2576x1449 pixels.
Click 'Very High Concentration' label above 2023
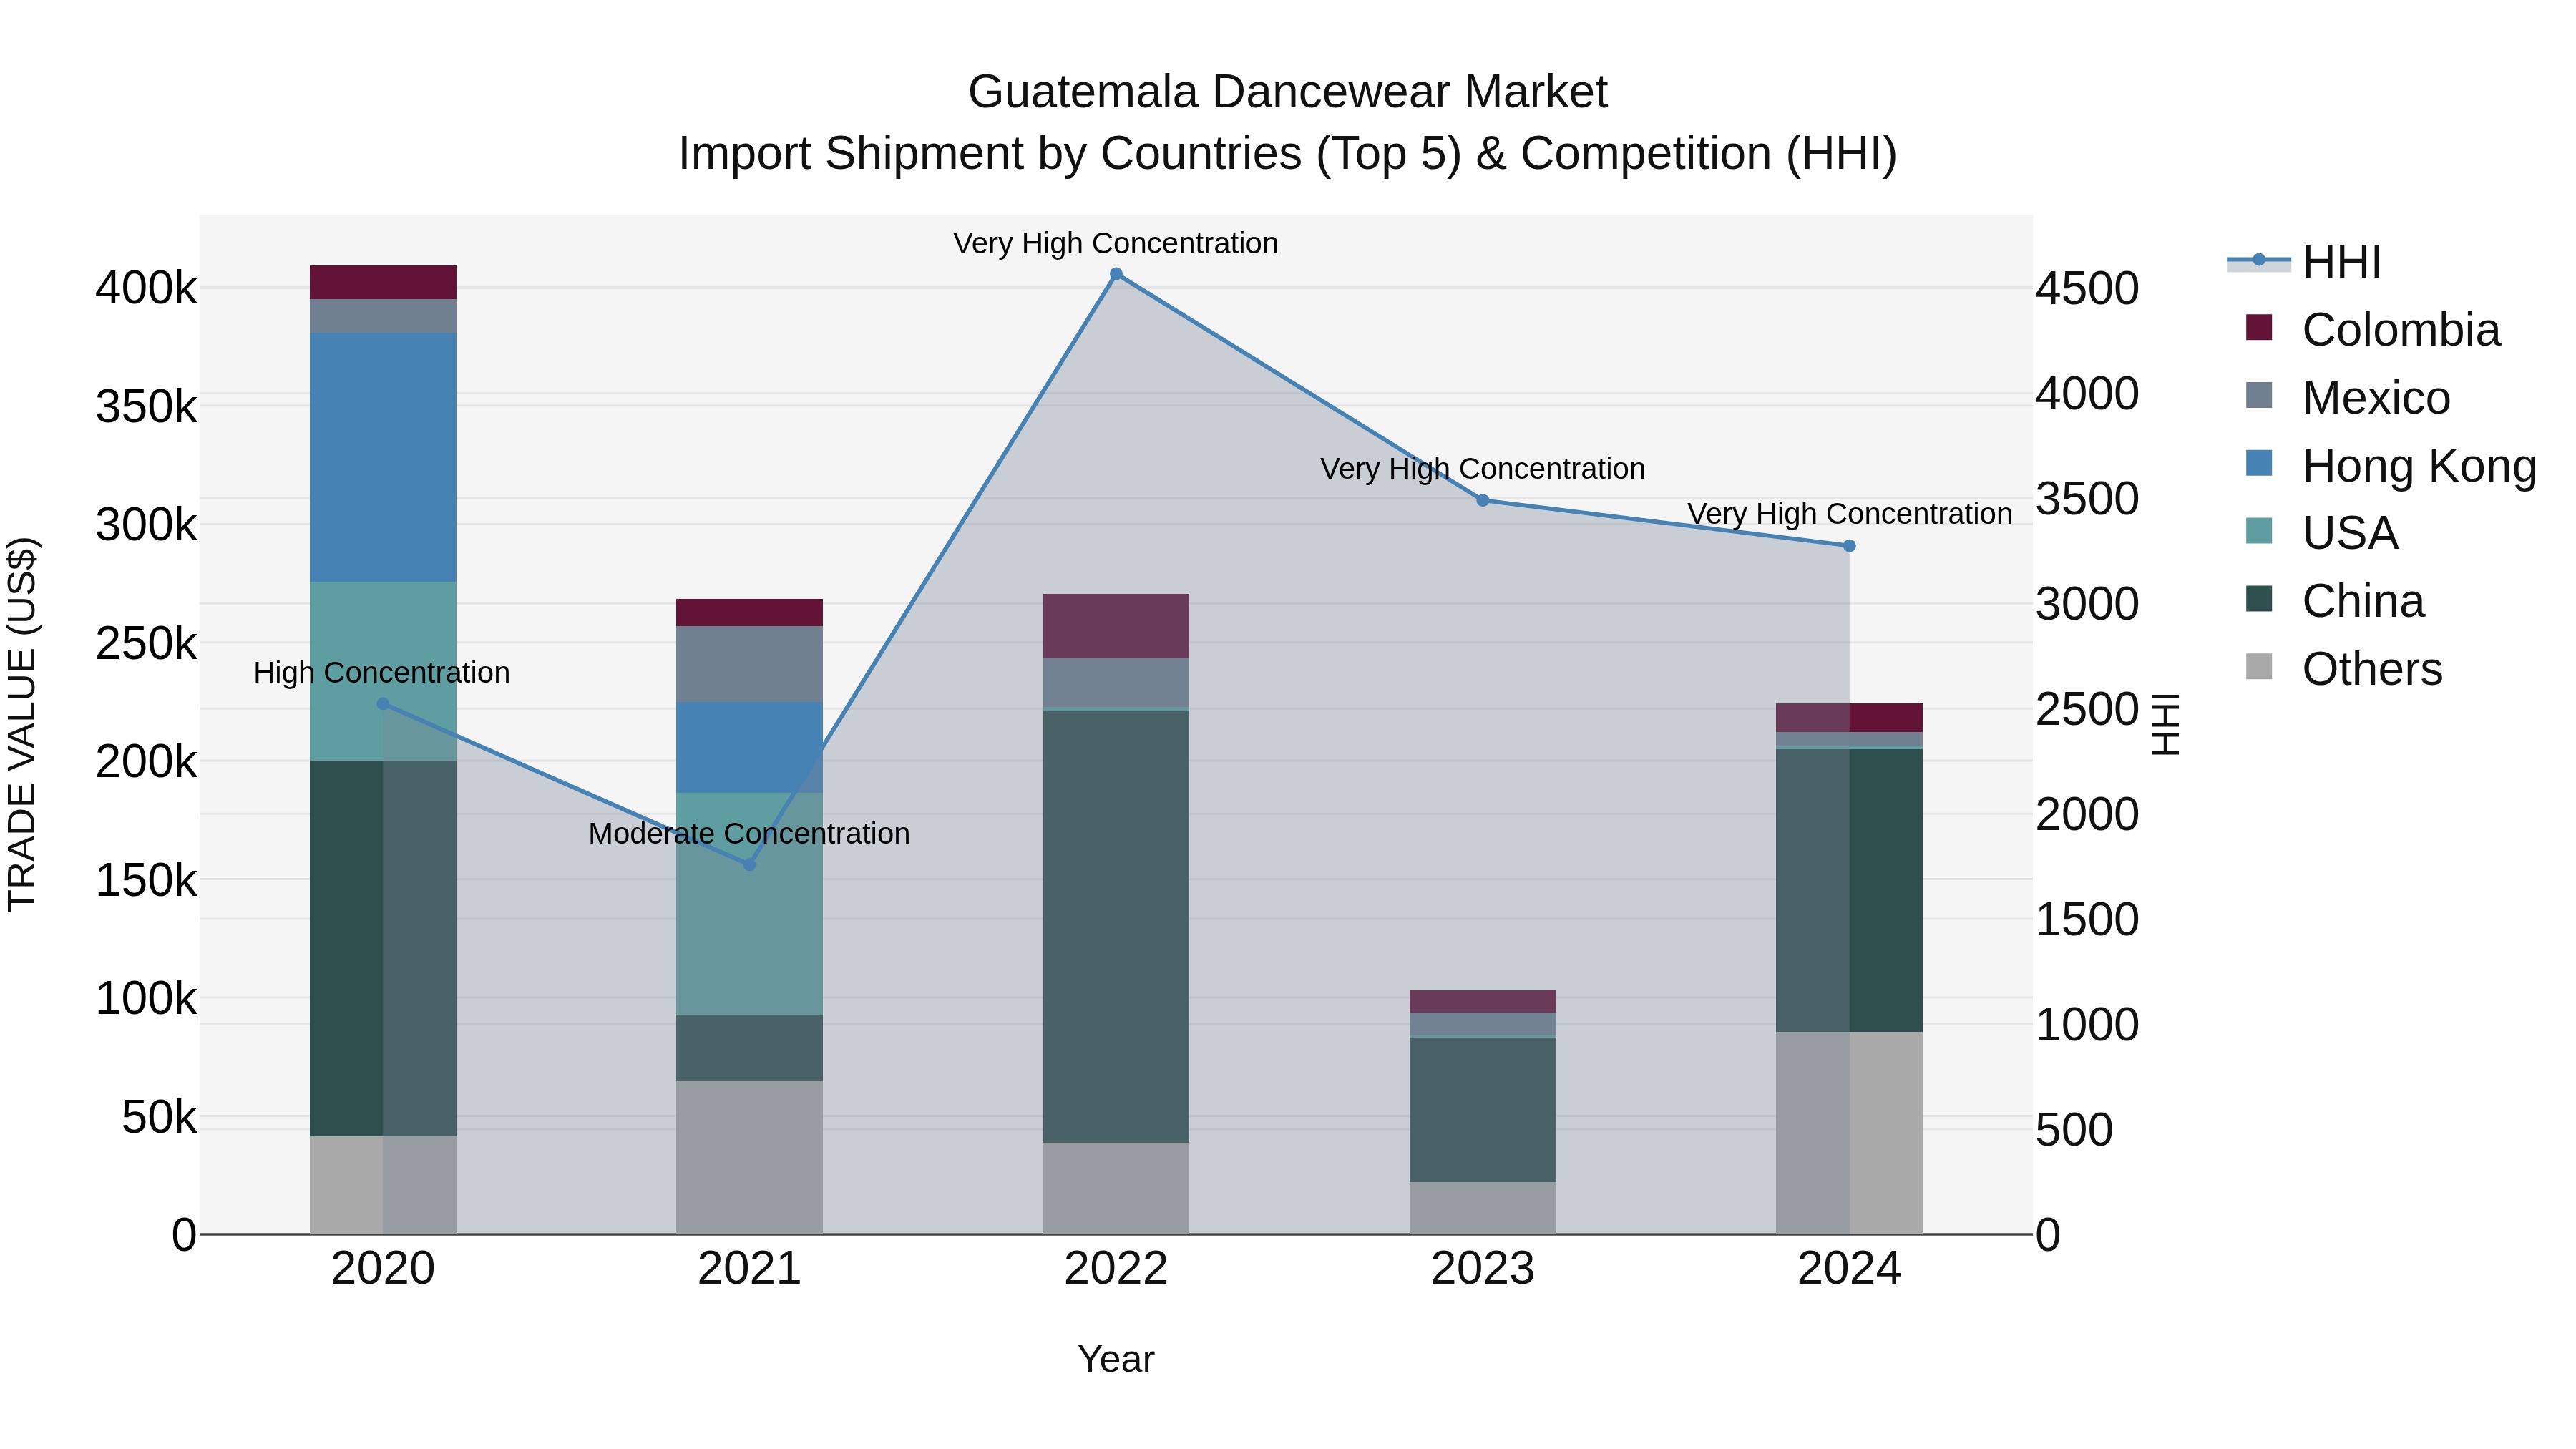1483,468
